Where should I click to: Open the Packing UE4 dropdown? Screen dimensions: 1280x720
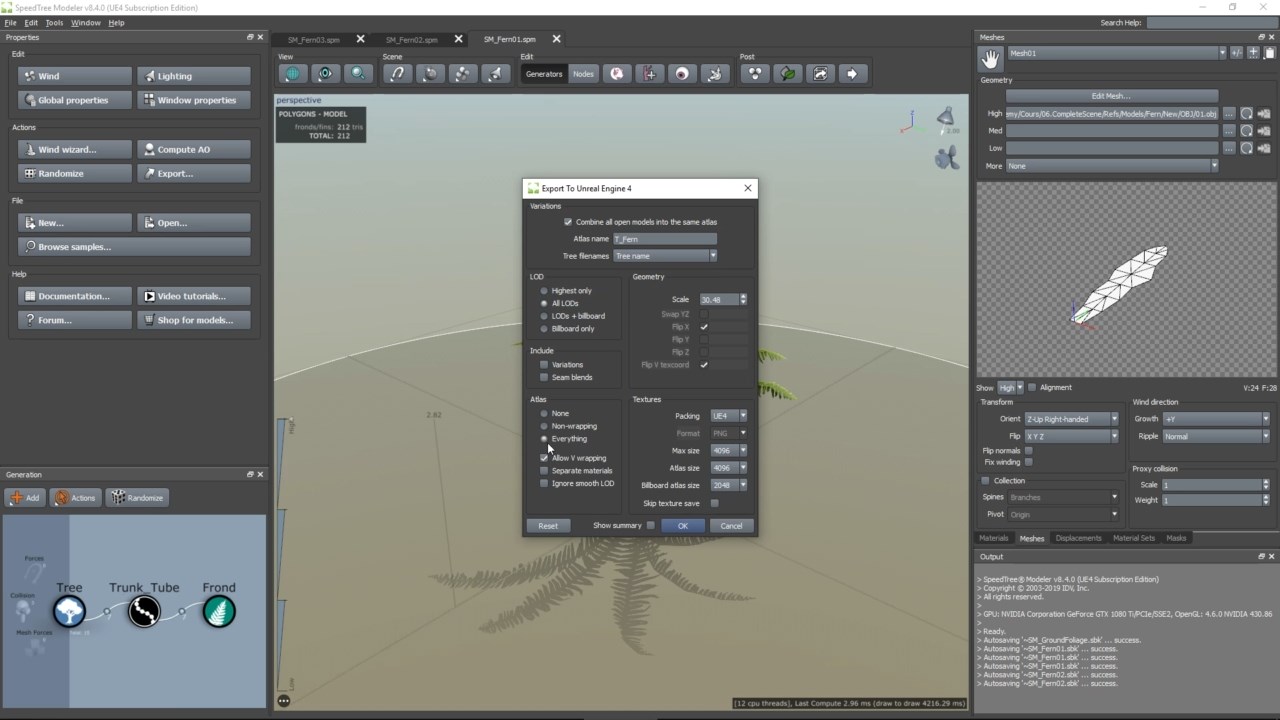[x=728, y=416]
